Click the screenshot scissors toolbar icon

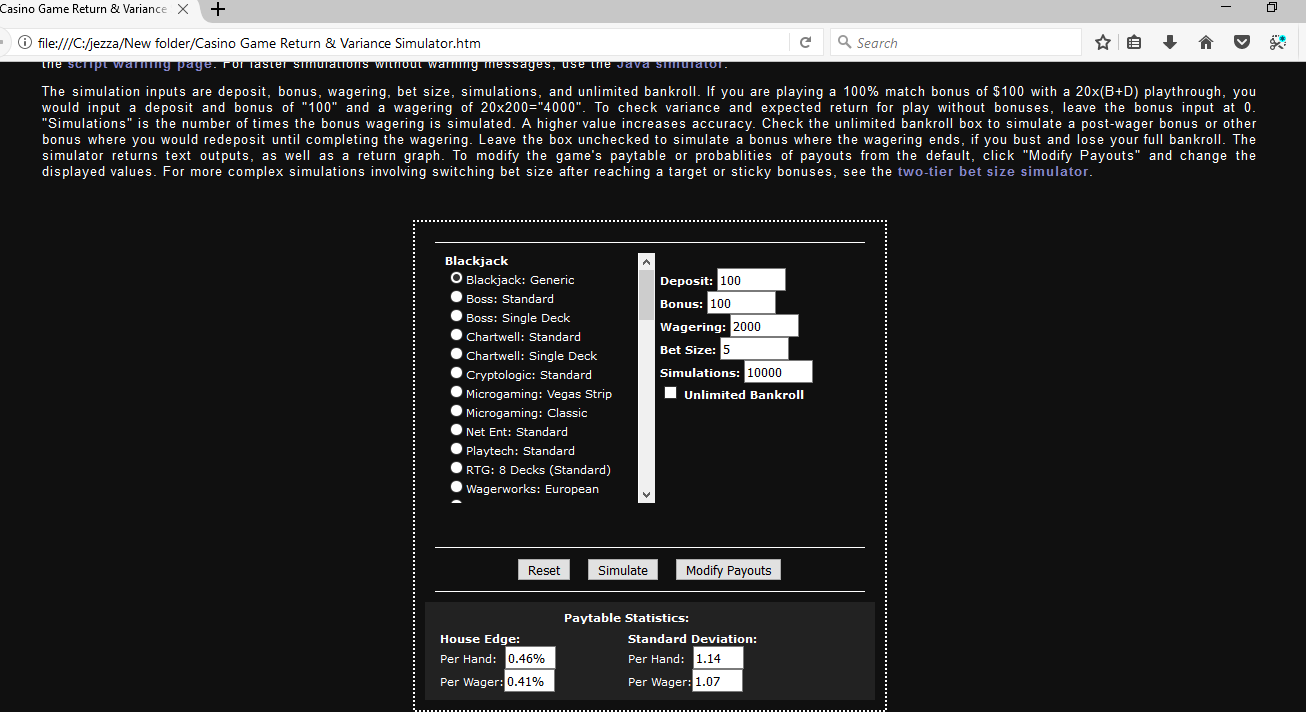pyautogui.click(x=1277, y=42)
